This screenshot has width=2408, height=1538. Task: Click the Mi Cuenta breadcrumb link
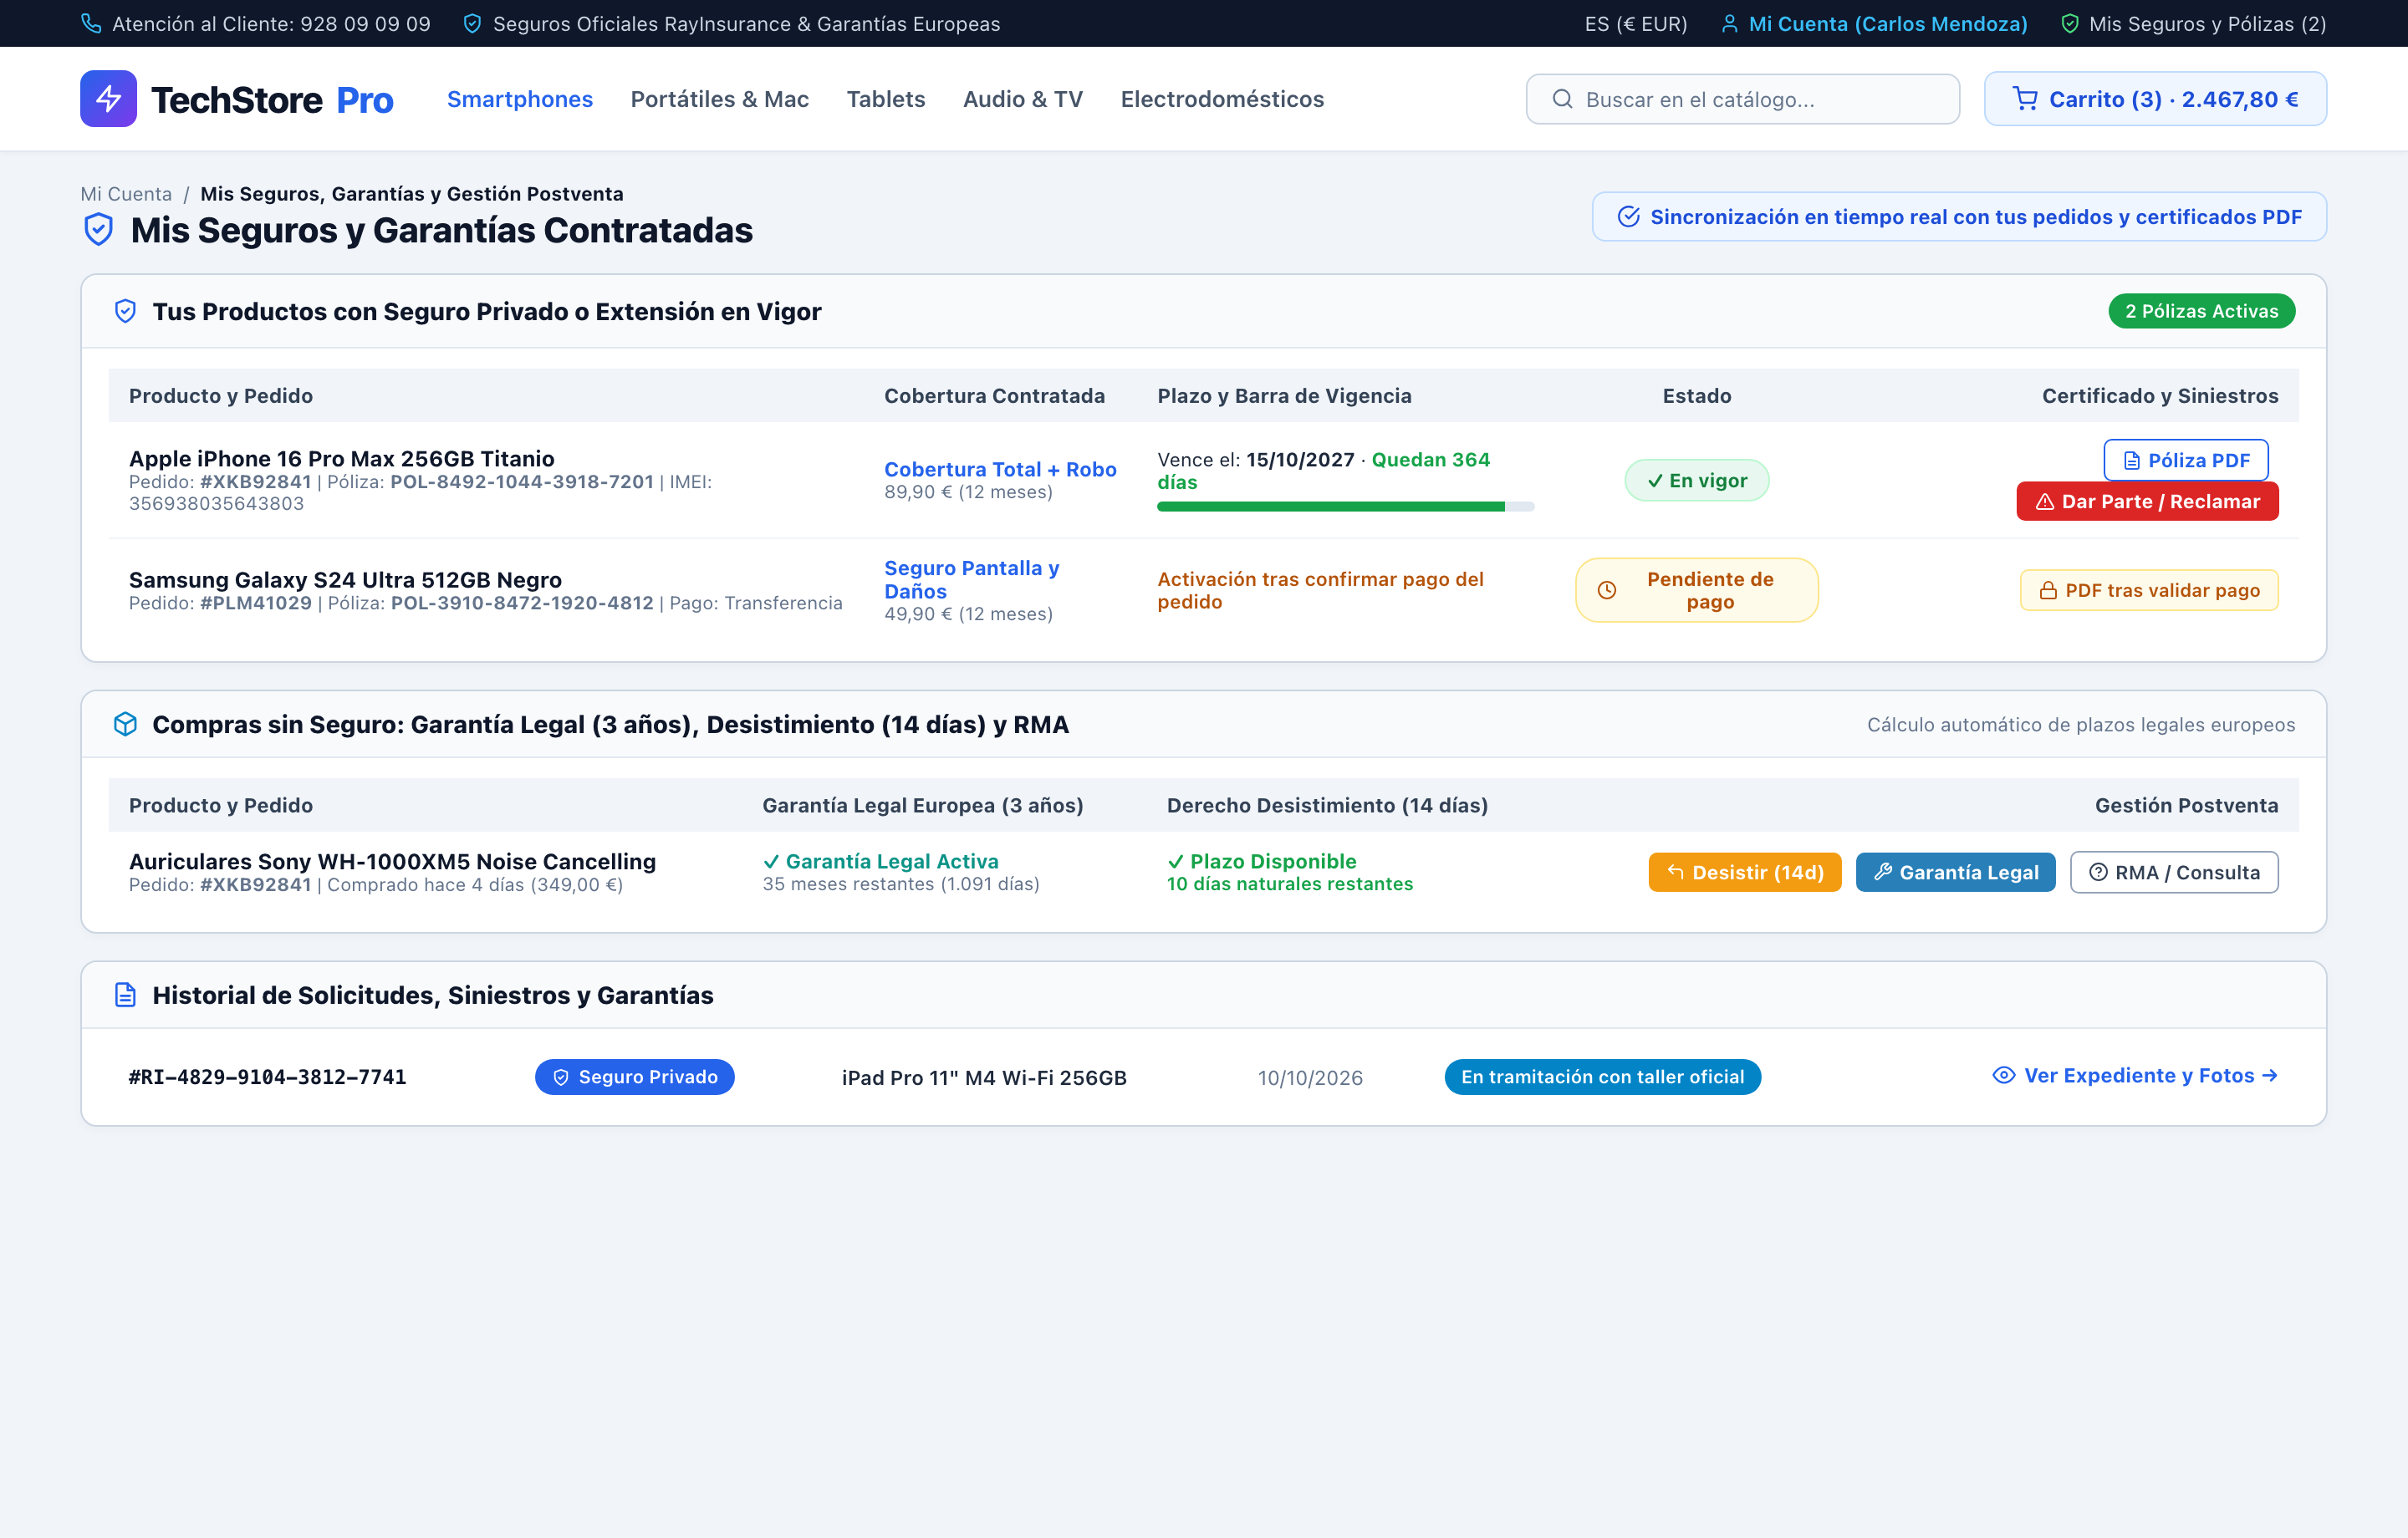pyautogui.click(x=126, y=194)
